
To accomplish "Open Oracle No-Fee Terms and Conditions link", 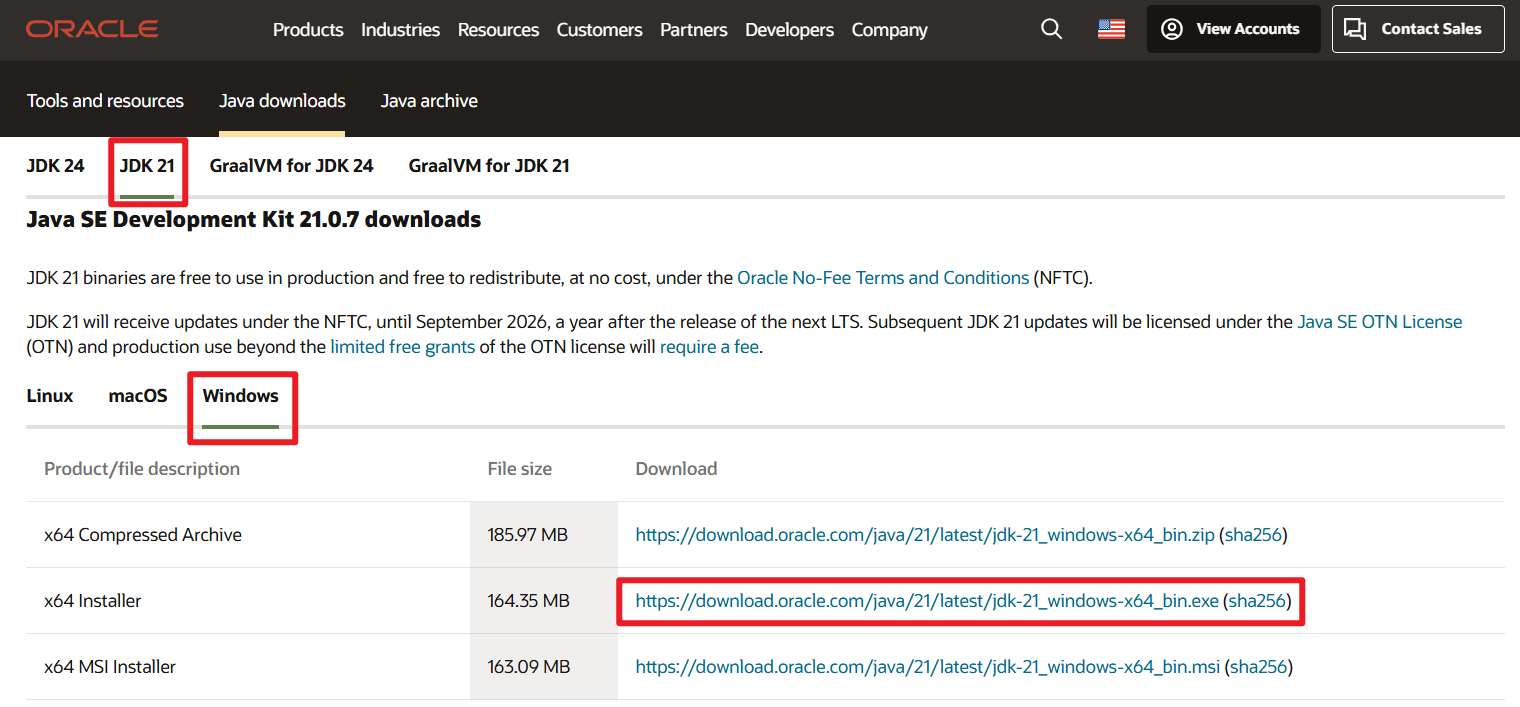I will [883, 278].
